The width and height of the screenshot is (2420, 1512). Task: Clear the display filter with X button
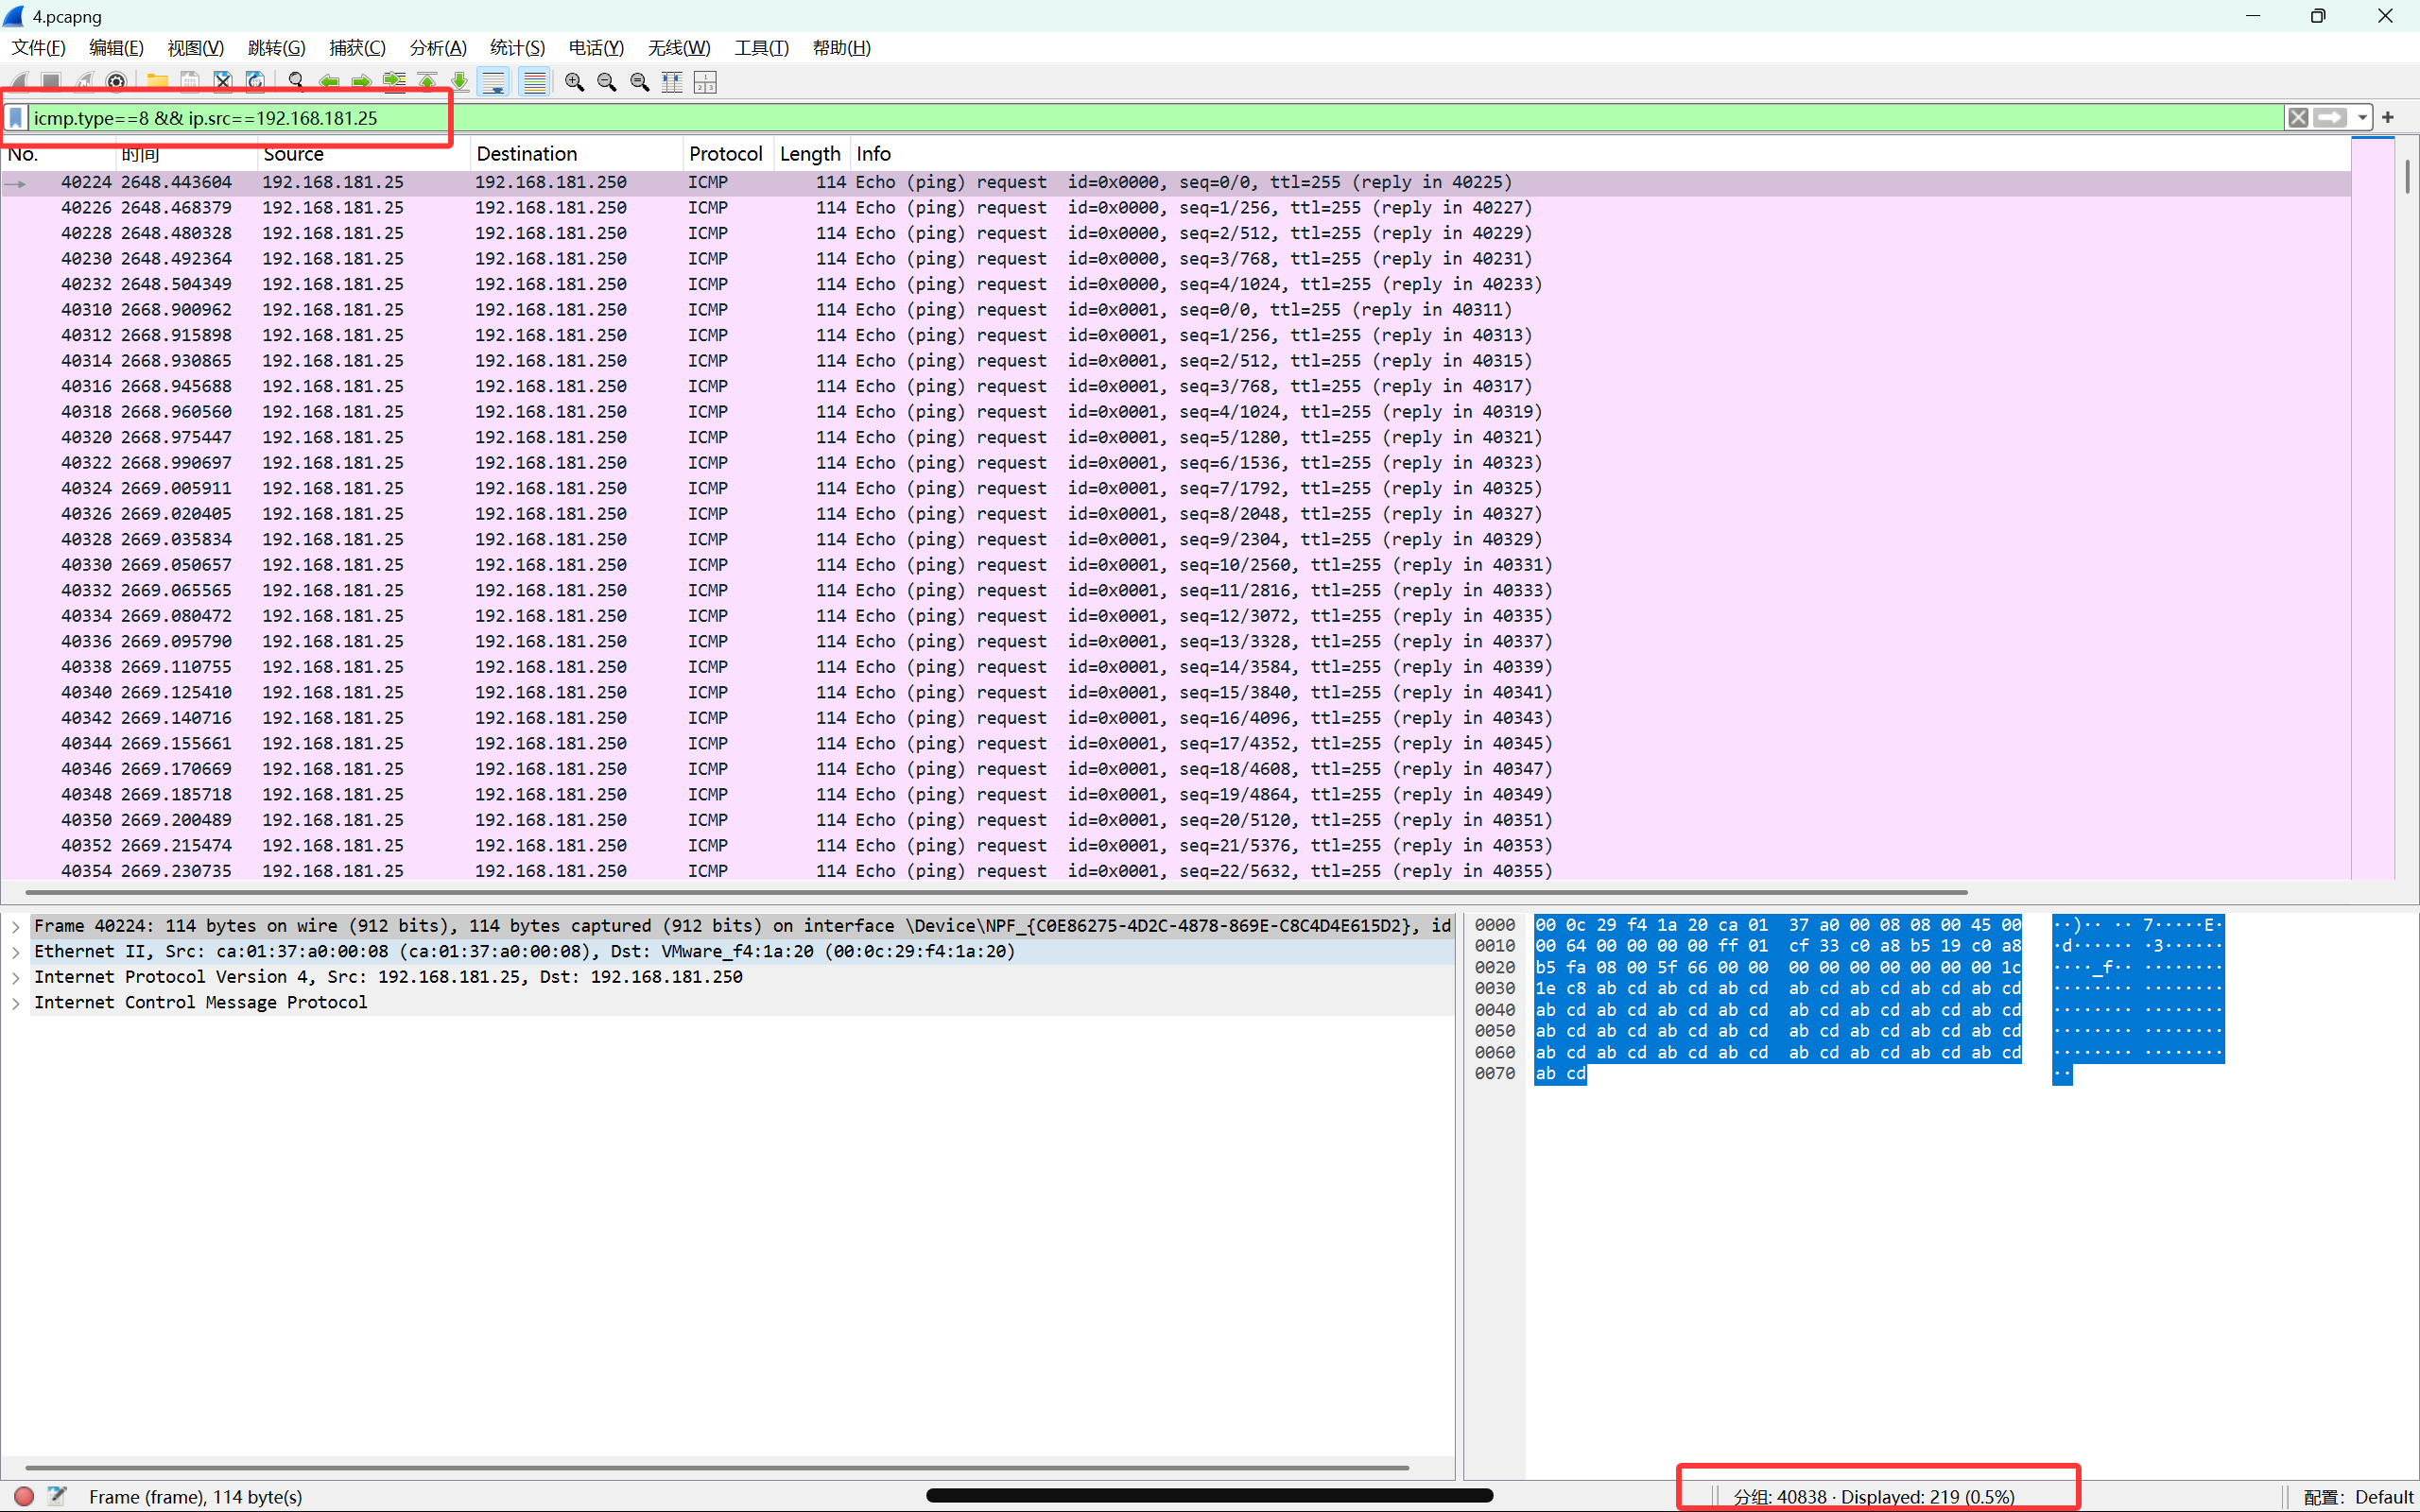2298,118
